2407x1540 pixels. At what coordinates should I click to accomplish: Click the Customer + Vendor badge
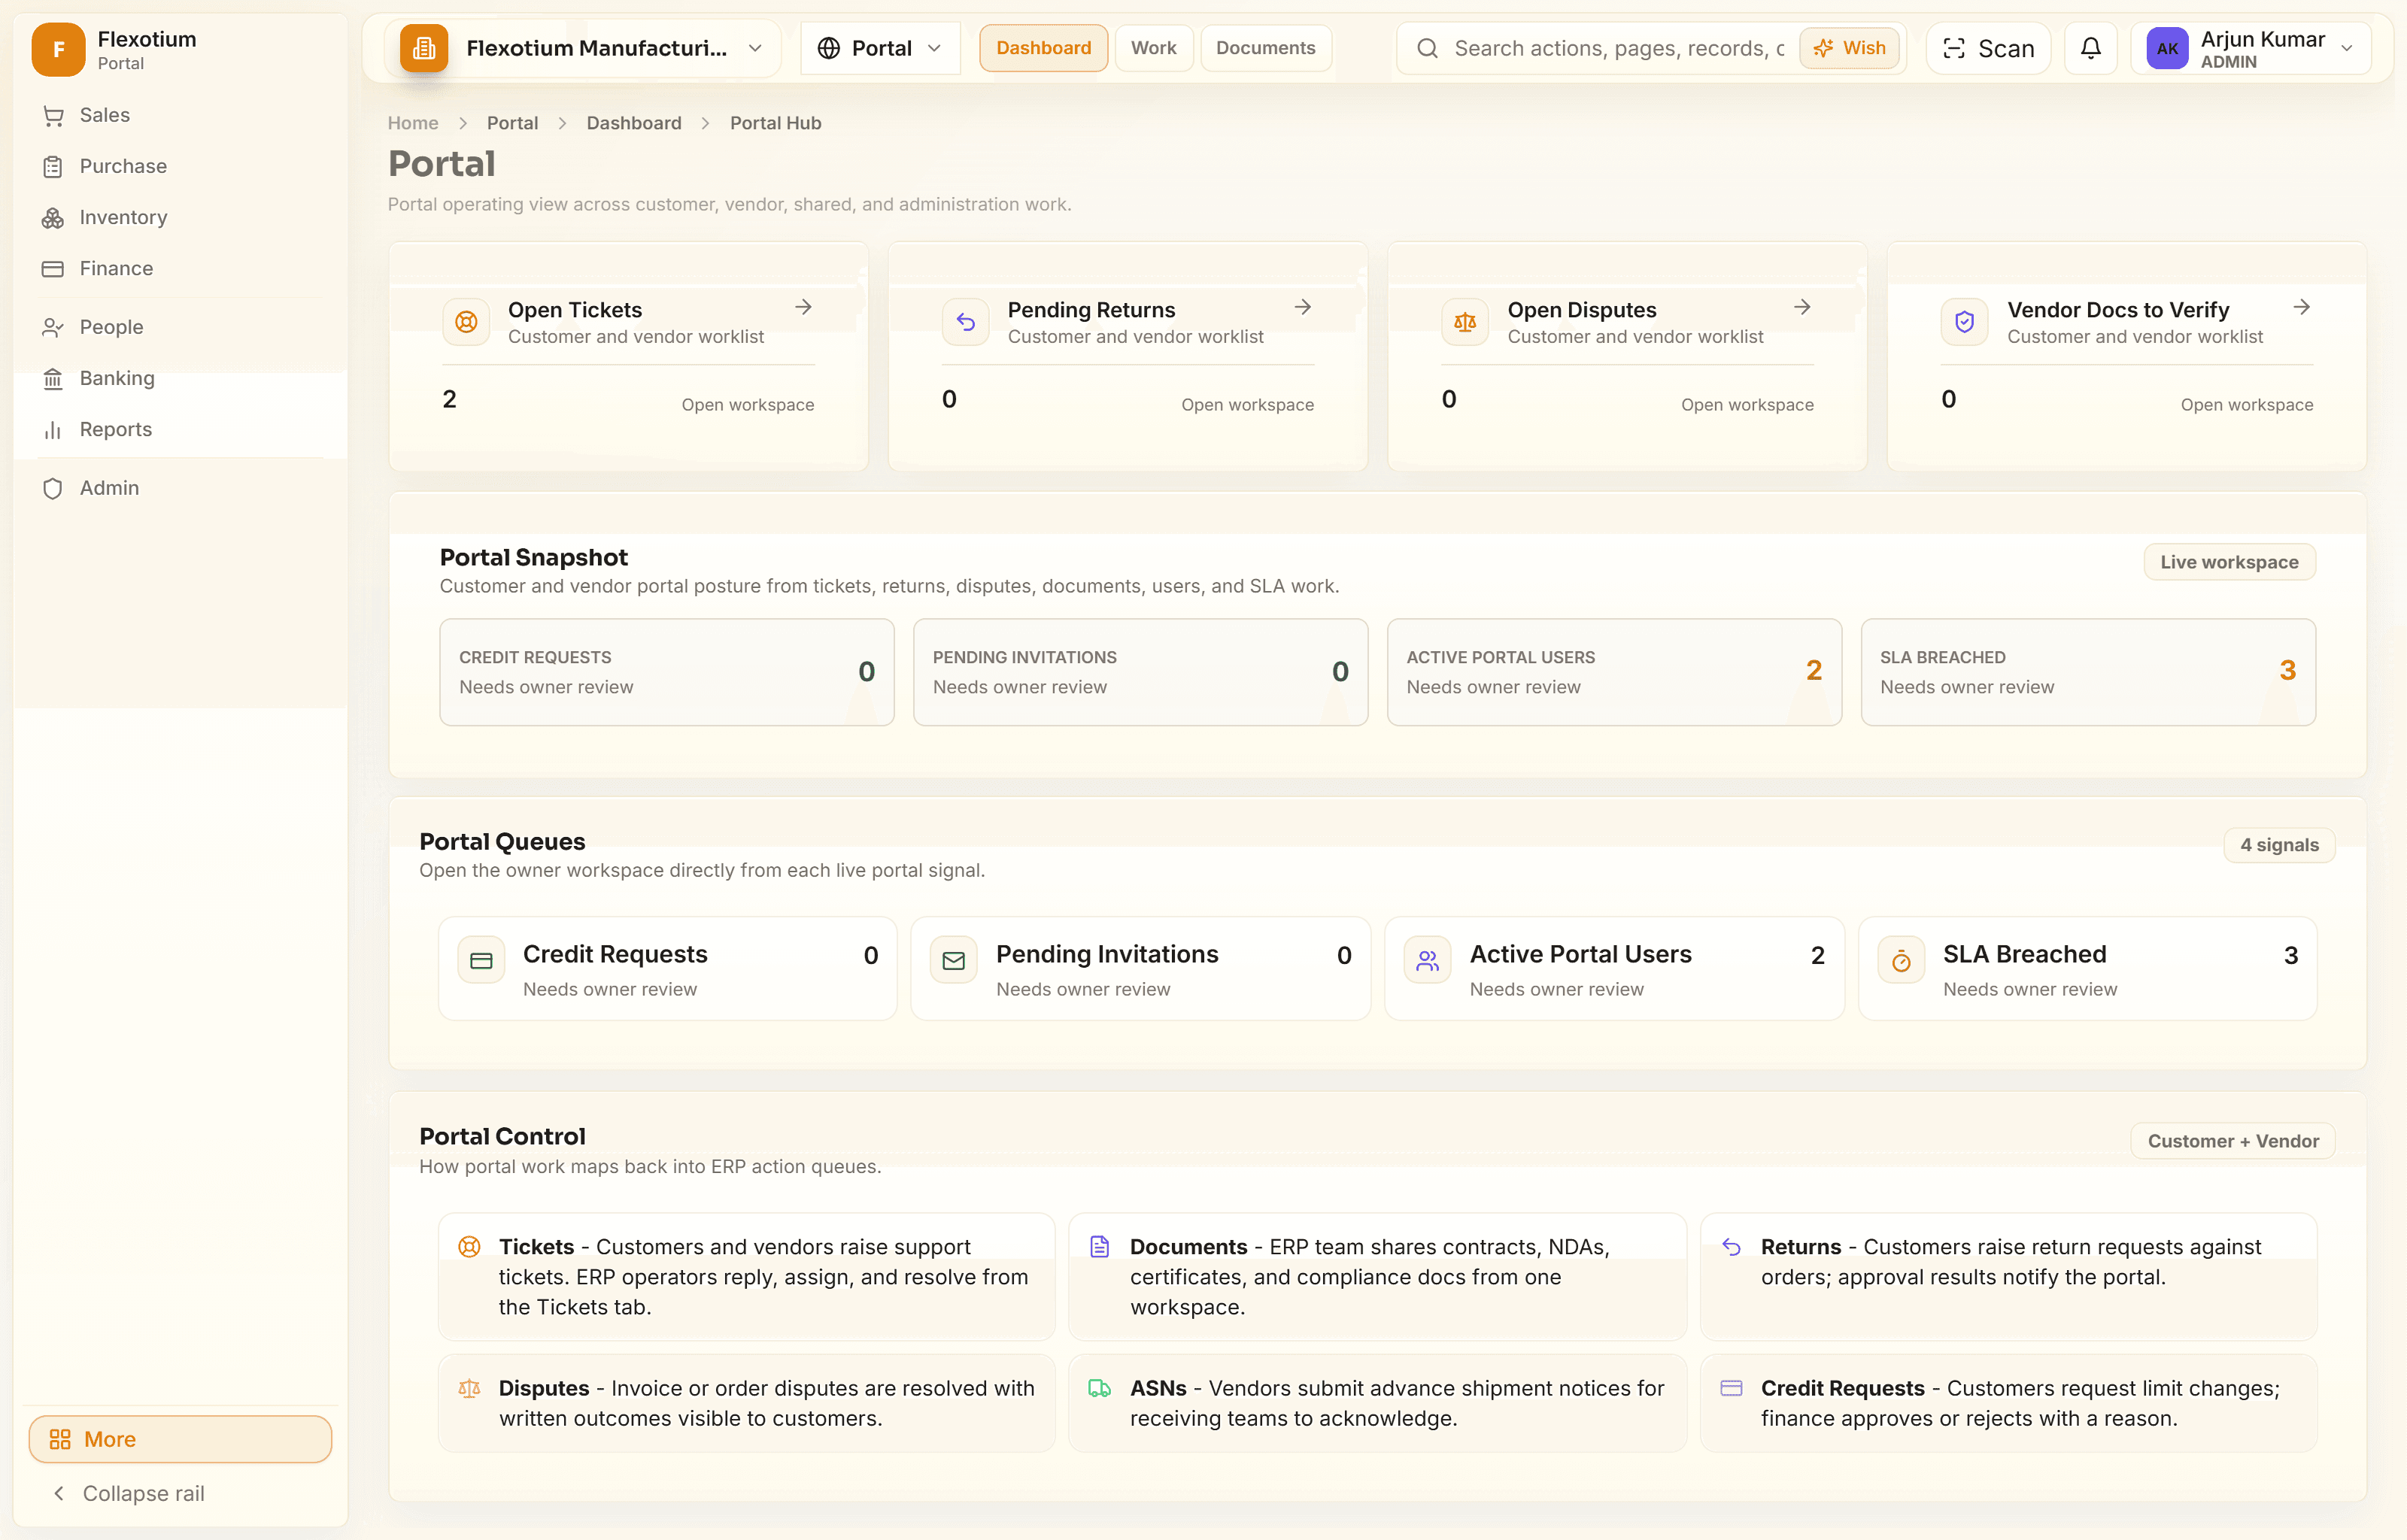2233,1141
